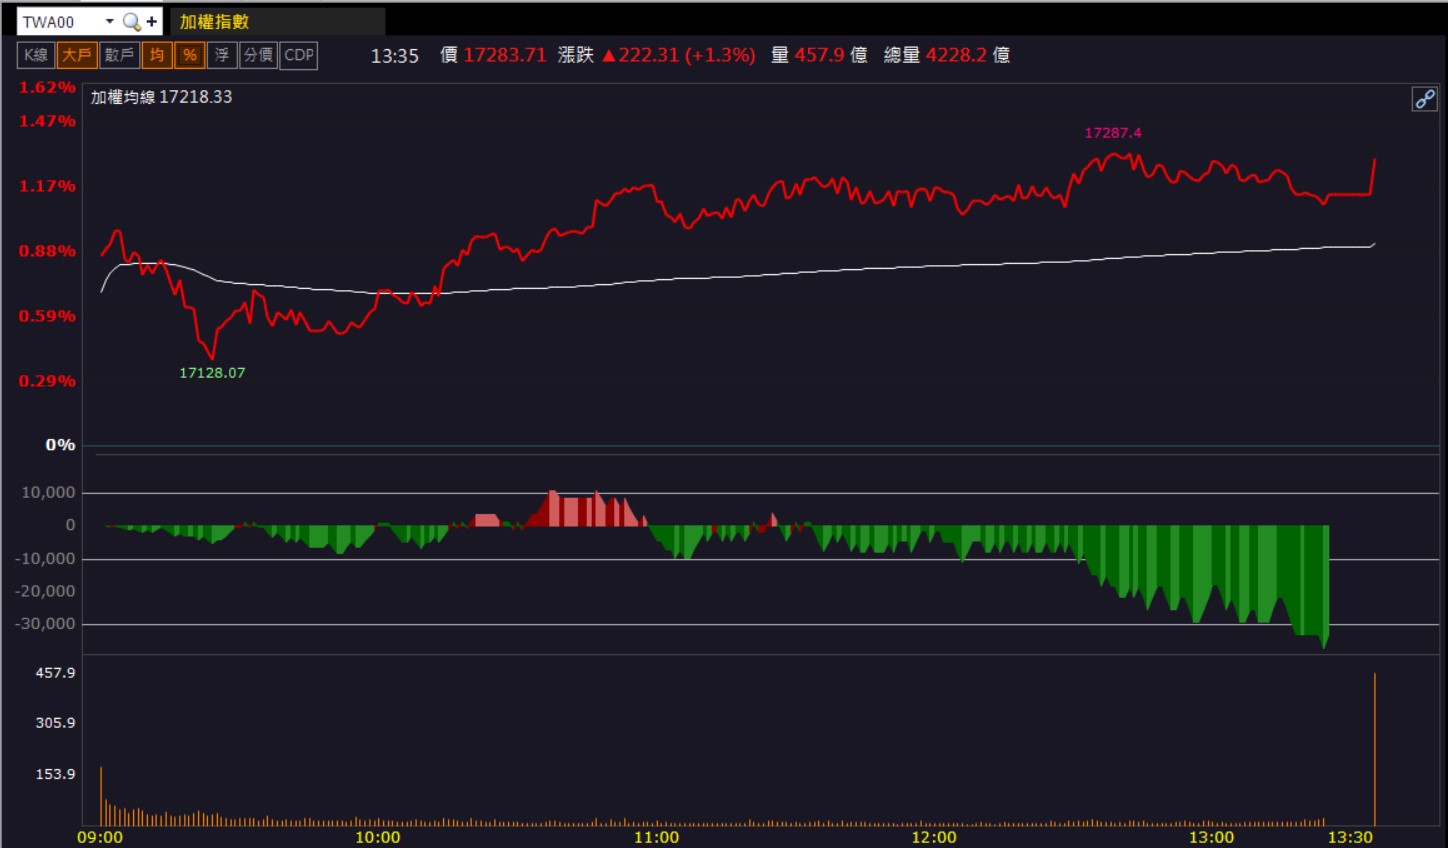Click the 13:30 closing volume bar
This screenshot has height=848, width=1448.
pos(1375,749)
